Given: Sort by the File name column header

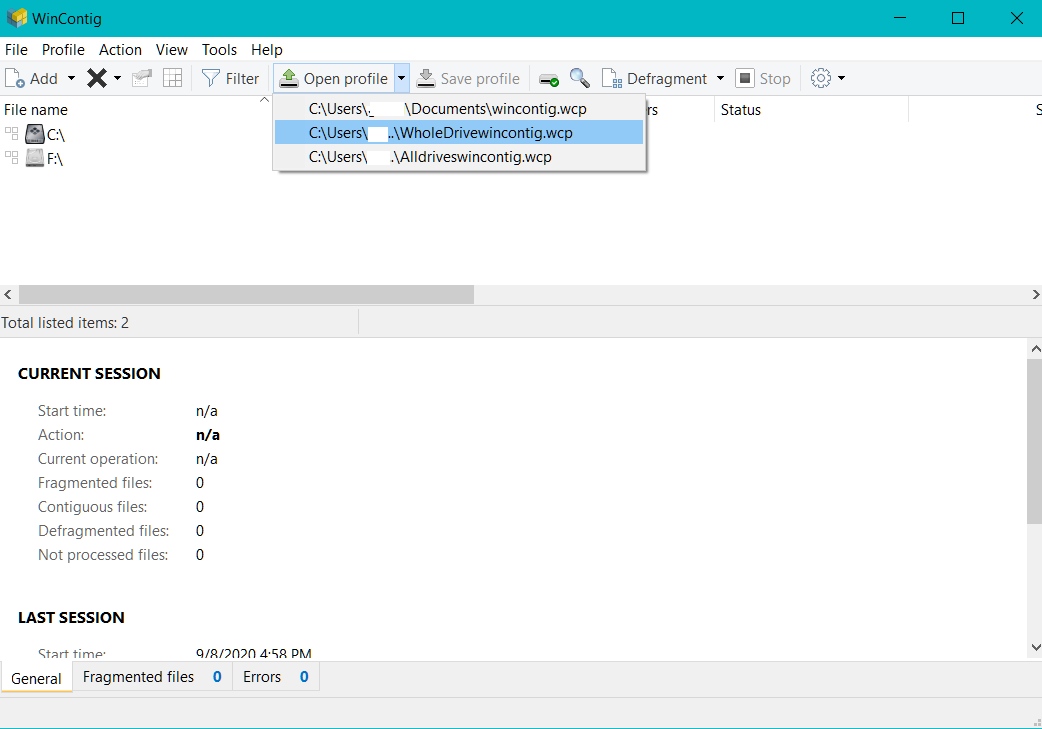Looking at the screenshot, I should click(36, 110).
